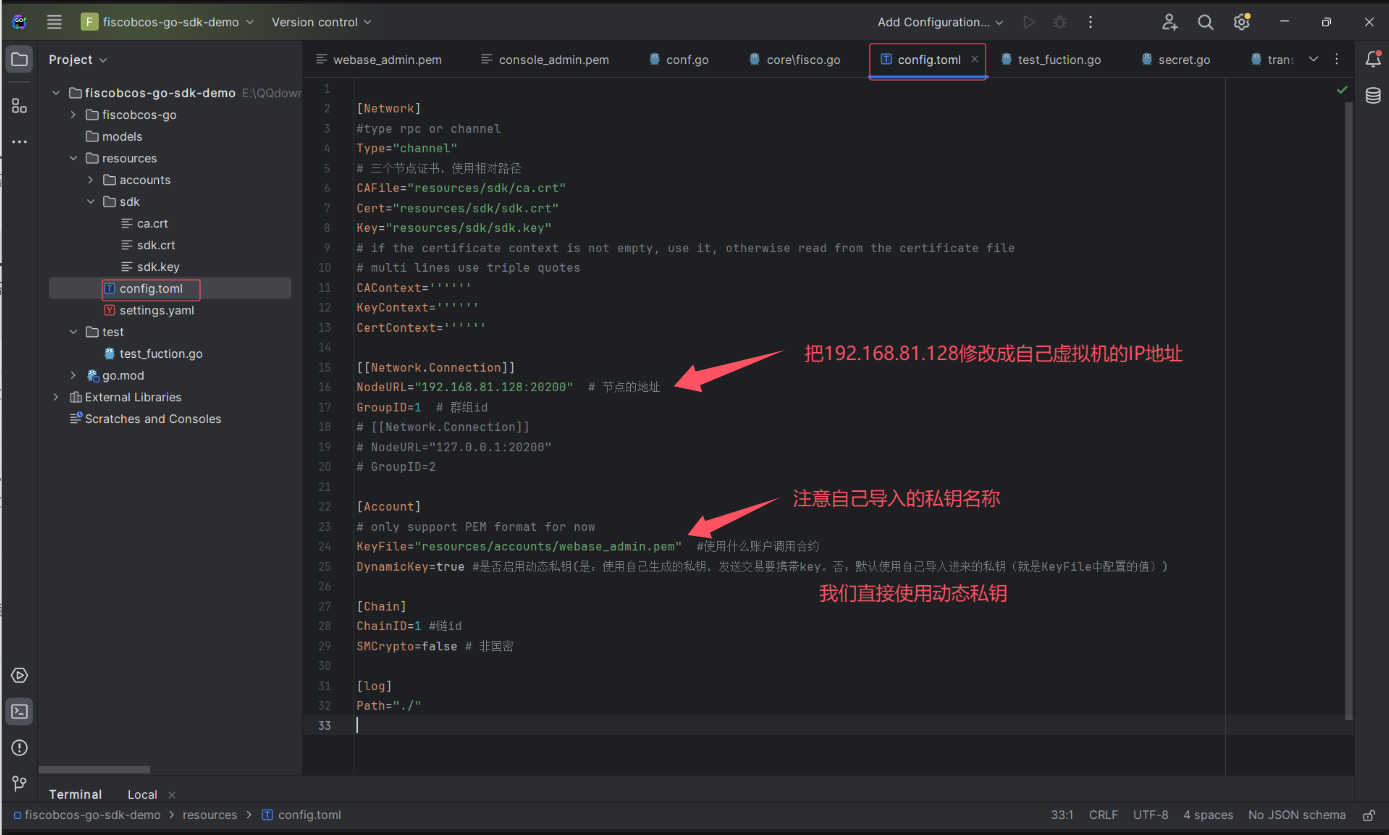
Task: Open the Code With Me icon
Action: 1170,22
